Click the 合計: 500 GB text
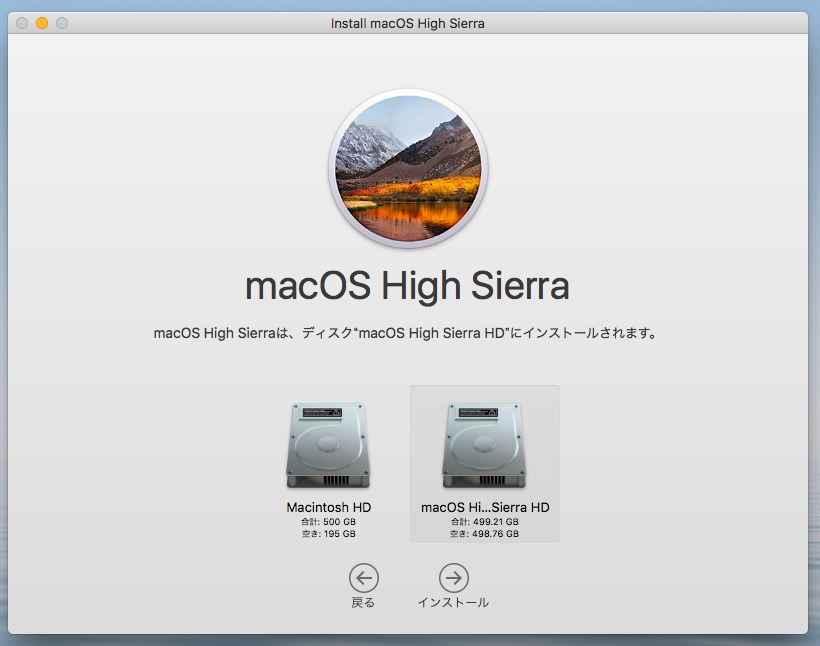This screenshot has height=646, width=820. point(328,522)
